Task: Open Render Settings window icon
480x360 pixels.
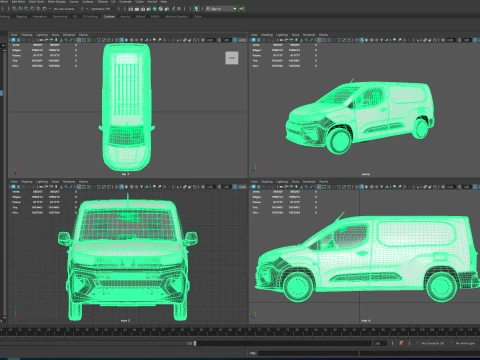Action: click(149, 9)
